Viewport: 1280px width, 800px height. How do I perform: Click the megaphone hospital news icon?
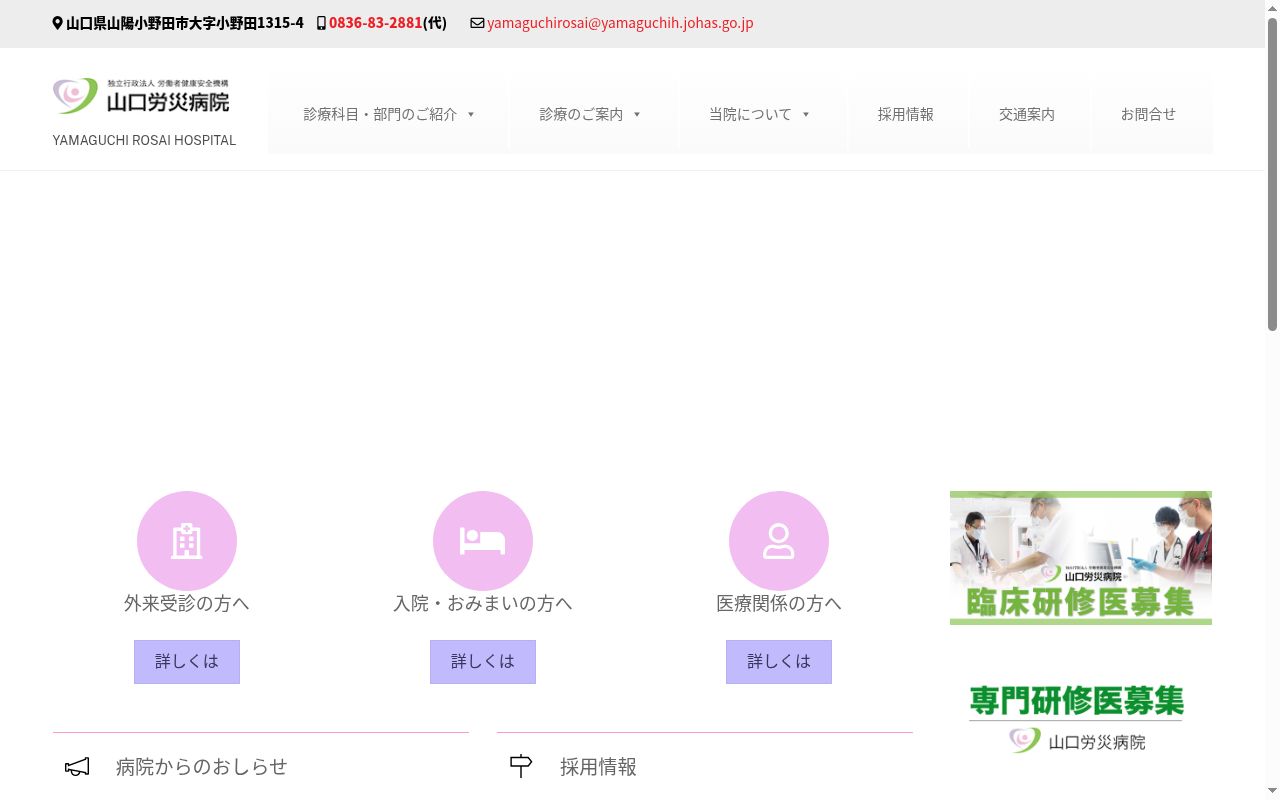click(77, 767)
